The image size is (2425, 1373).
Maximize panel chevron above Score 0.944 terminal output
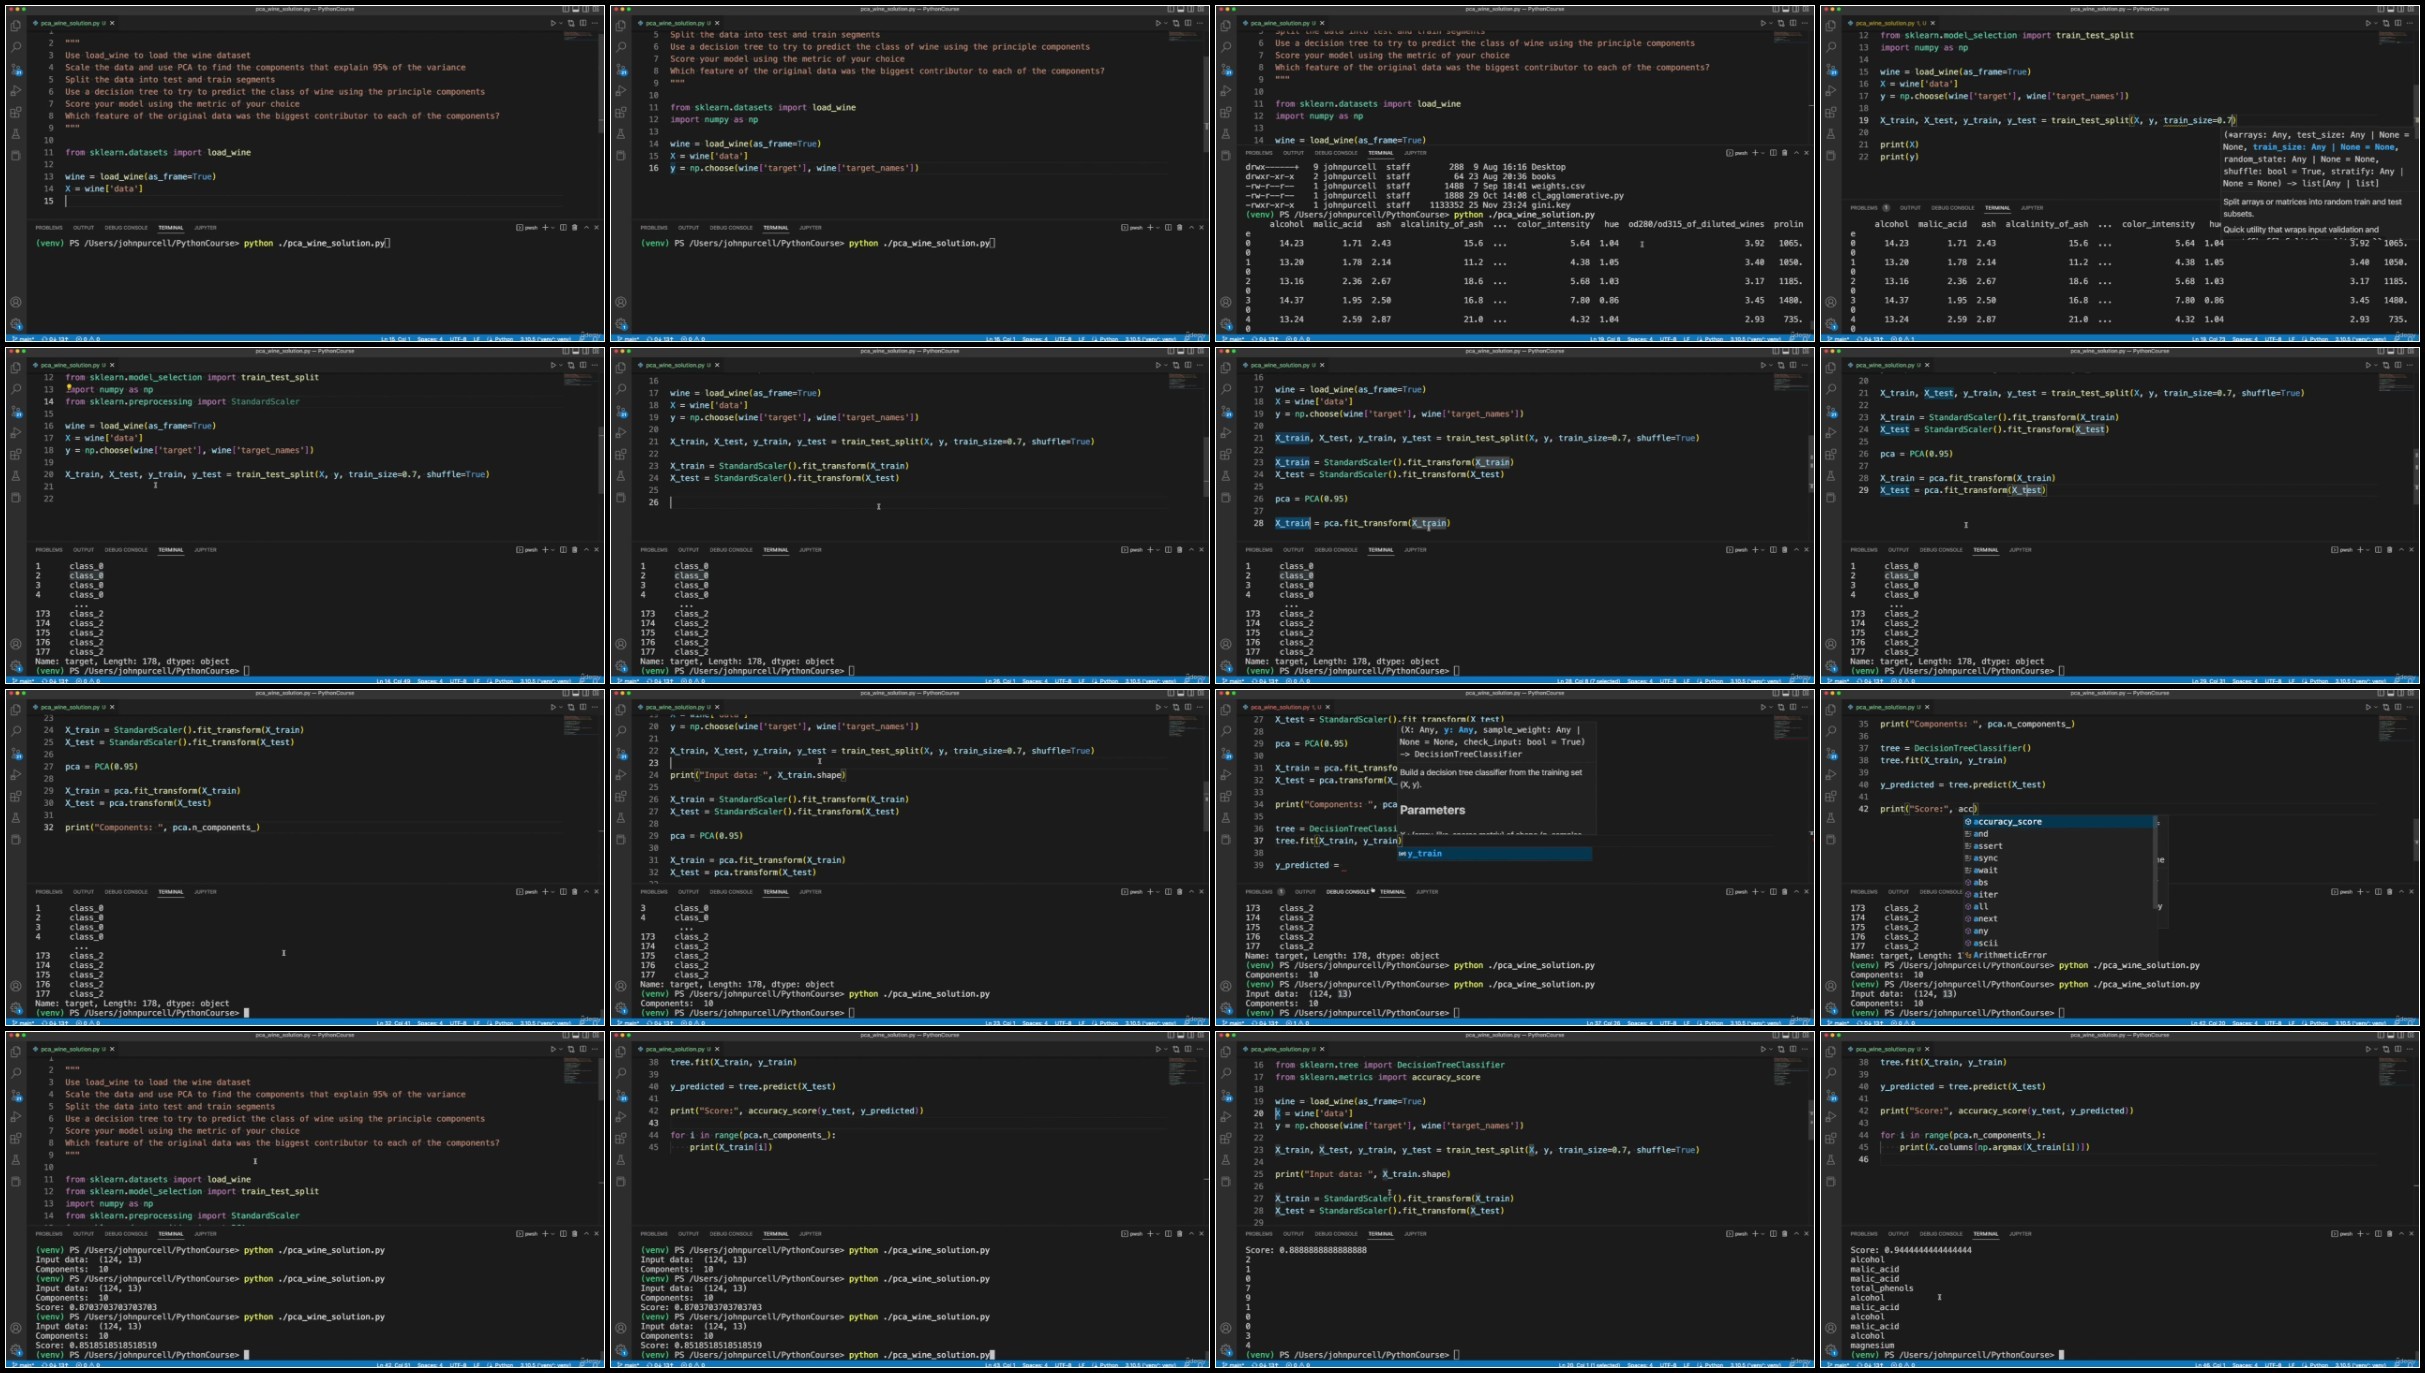[x=2401, y=1234]
